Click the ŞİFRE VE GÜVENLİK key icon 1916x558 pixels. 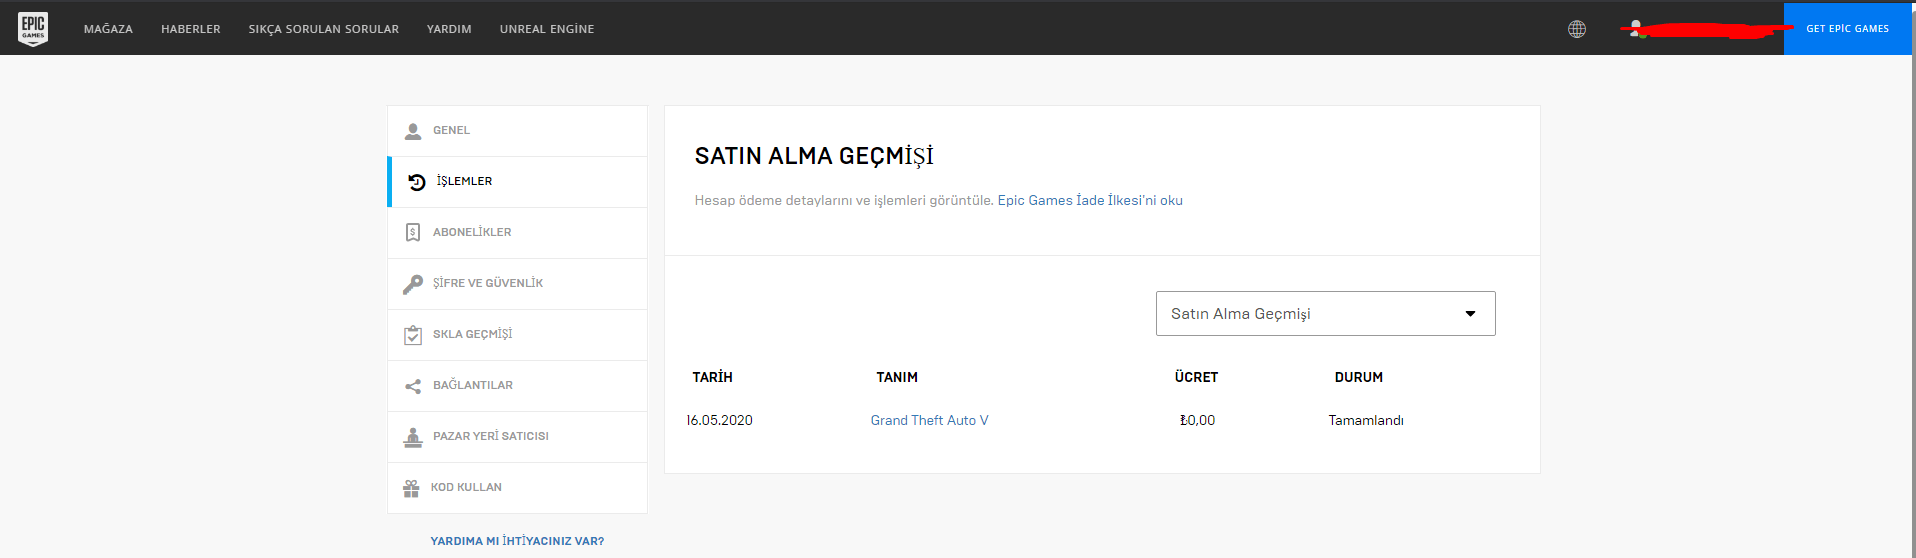(413, 284)
